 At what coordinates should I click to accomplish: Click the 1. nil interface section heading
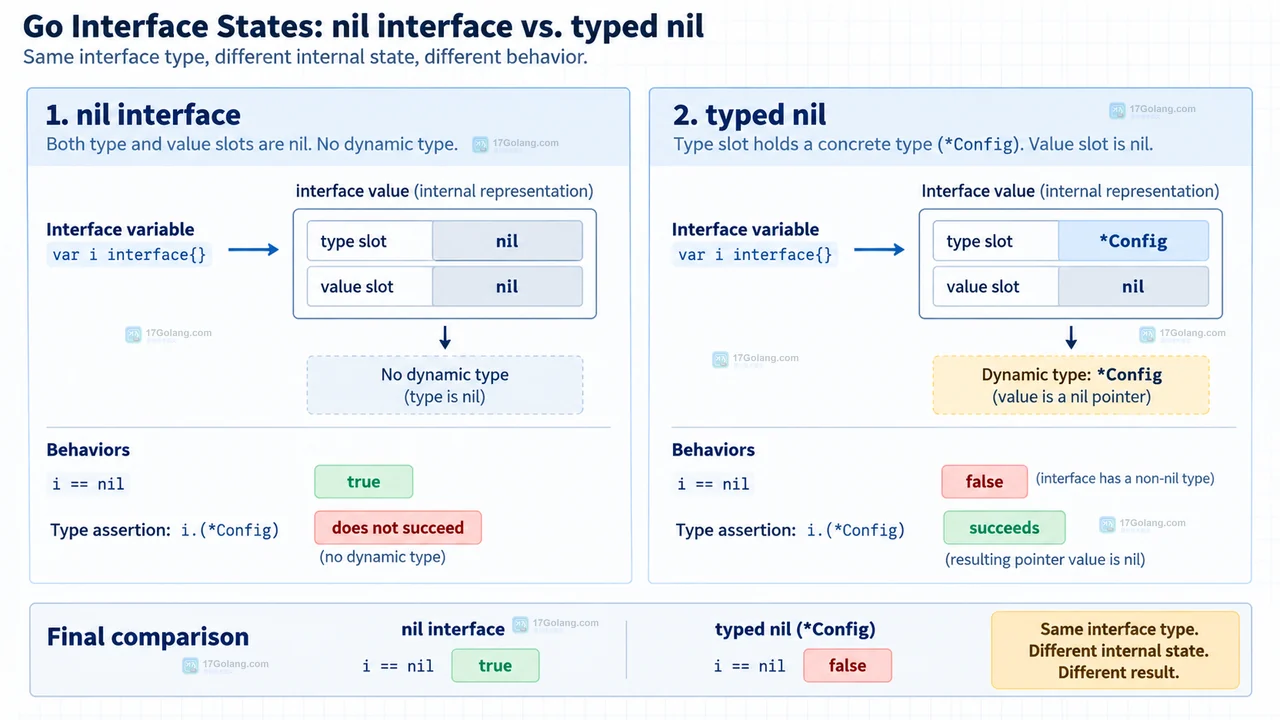coord(144,115)
